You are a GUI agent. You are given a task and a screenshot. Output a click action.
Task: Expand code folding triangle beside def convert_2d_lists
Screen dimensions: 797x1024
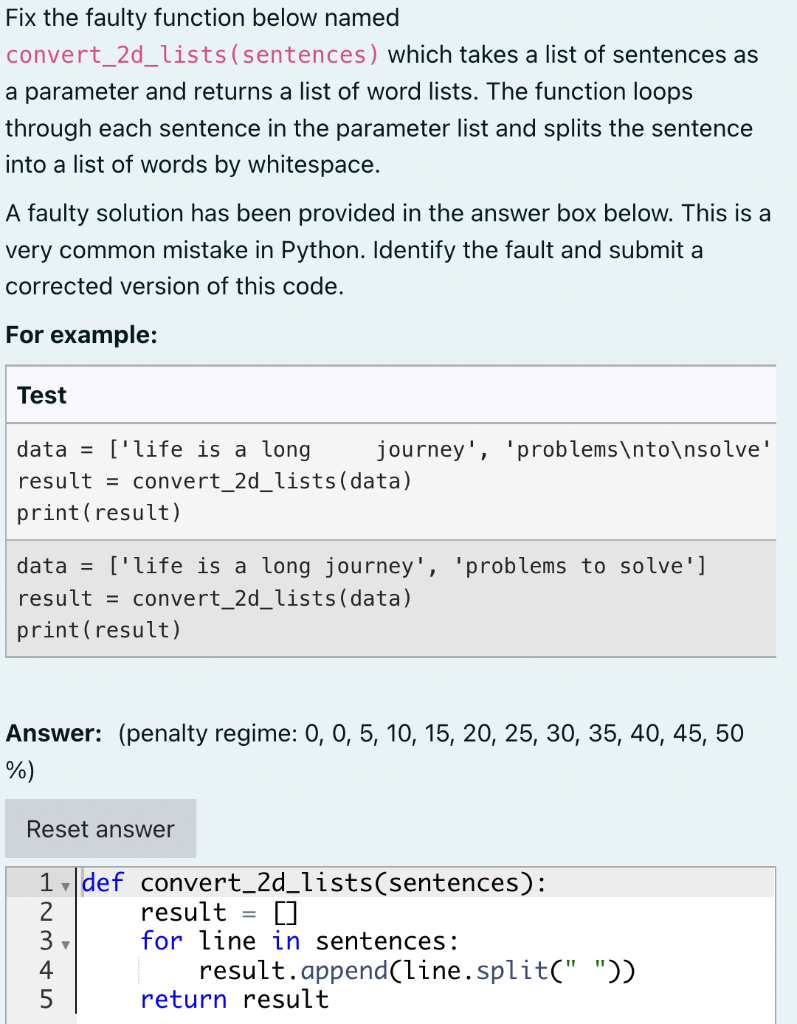tap(63, 886)
